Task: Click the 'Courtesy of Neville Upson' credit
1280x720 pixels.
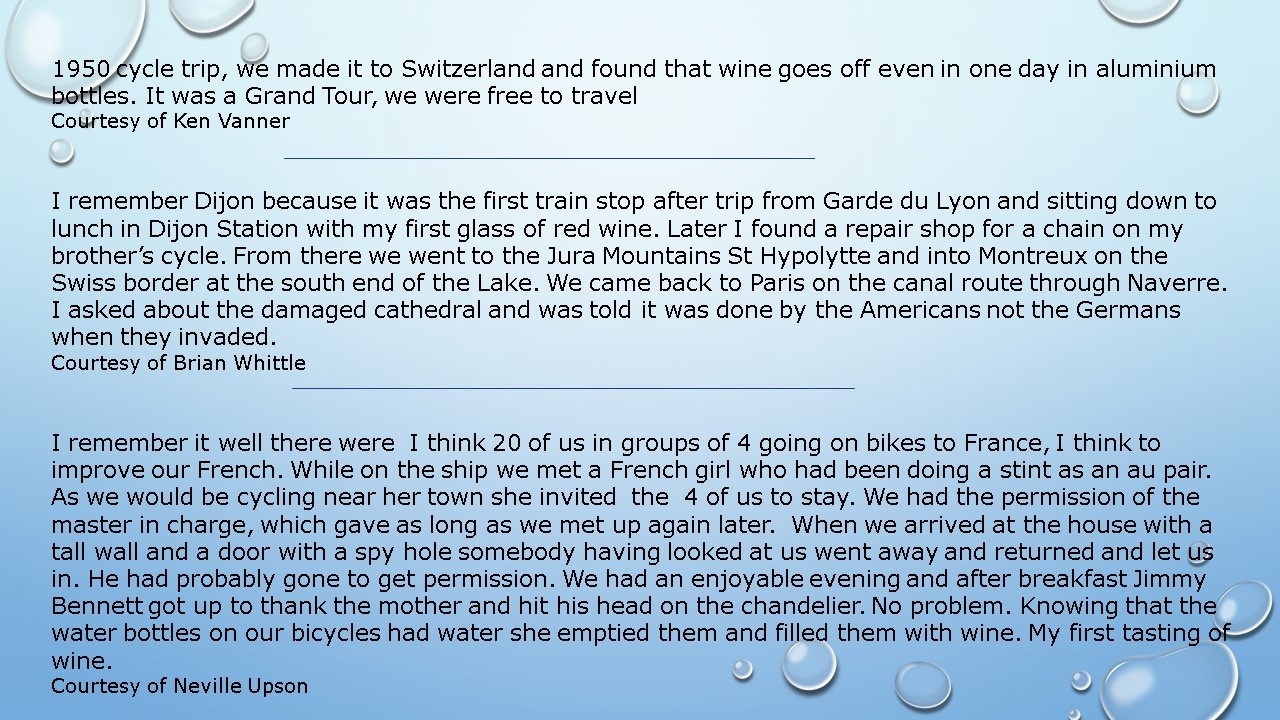Action: tap(179, 686)
